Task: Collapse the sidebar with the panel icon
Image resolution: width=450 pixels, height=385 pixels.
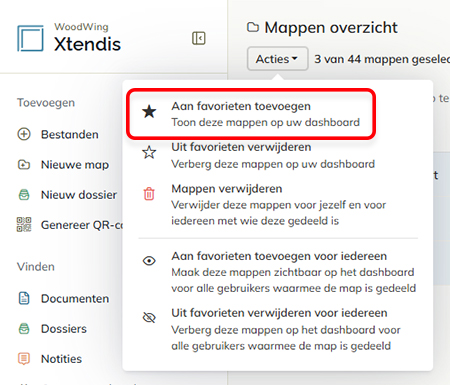Action: (199, 38)
